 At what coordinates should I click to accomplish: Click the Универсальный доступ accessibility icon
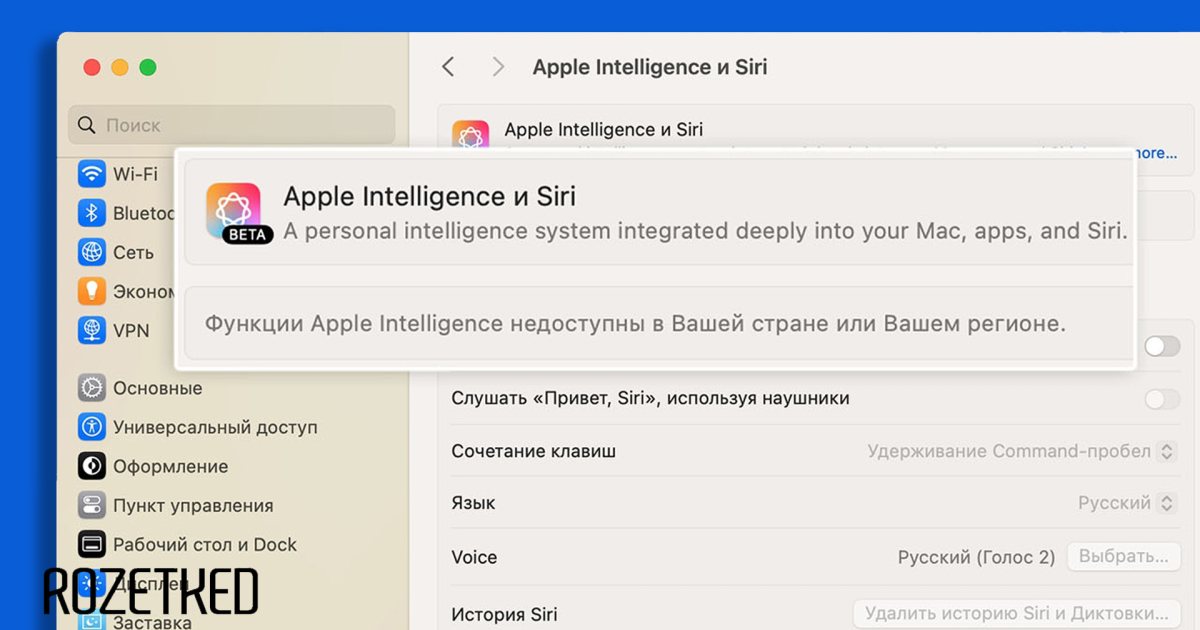pyautogui.click(x=92, y=427)
